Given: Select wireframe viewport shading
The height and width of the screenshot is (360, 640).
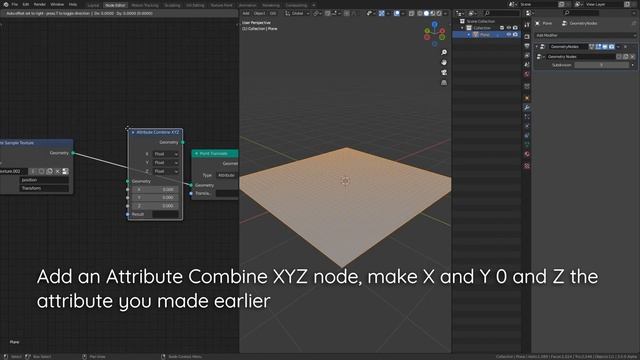Looking at the screenshot, I should click(420, 13).
